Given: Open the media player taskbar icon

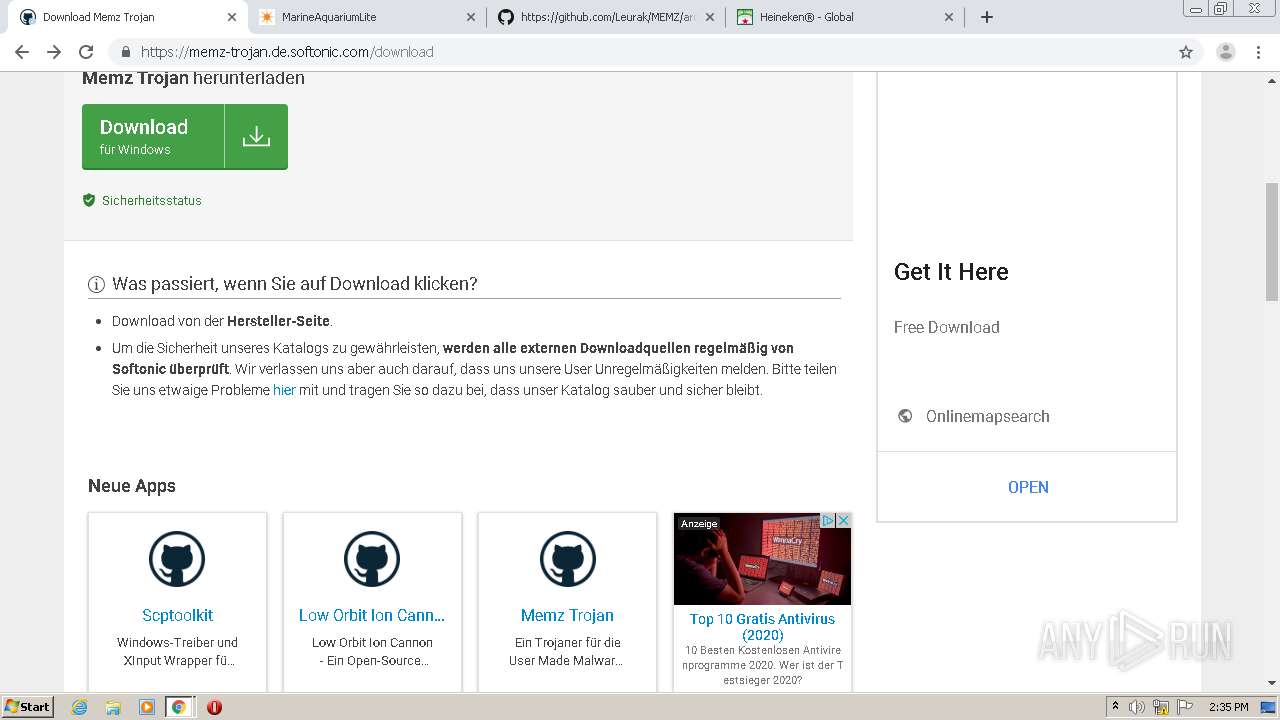Looking at the screenshot, I should point(146,707).
